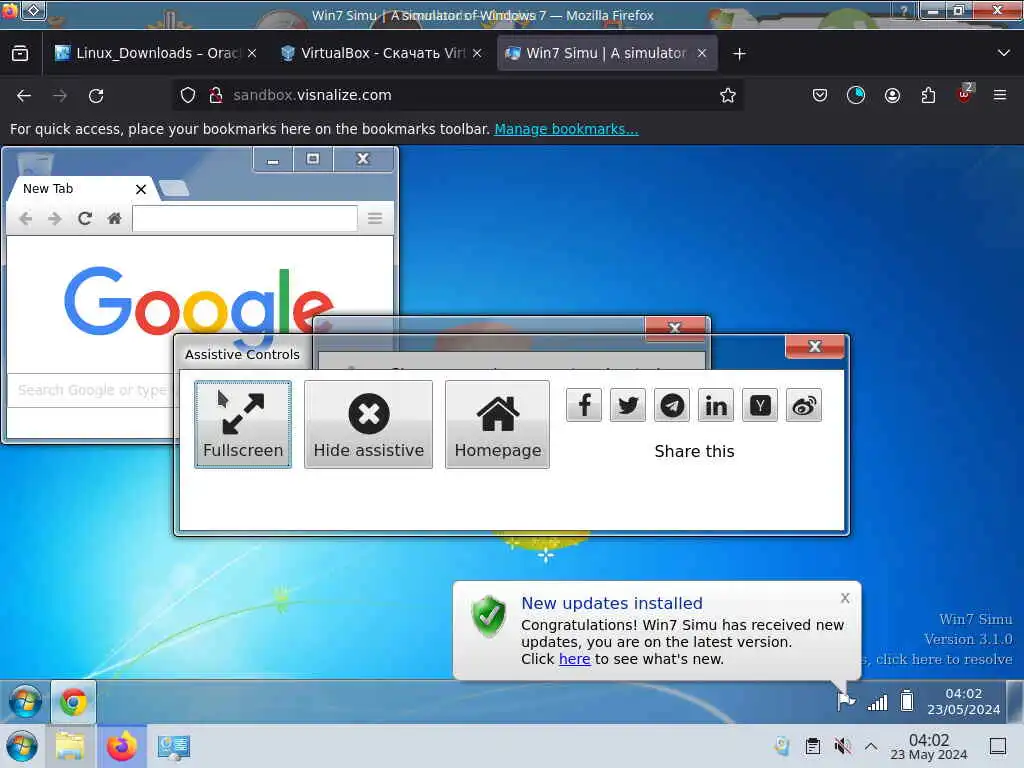Screen dimensions: 1024x768
Task: Close the VirtualBox Firefox tab
Action: click(x=477, y=53)
